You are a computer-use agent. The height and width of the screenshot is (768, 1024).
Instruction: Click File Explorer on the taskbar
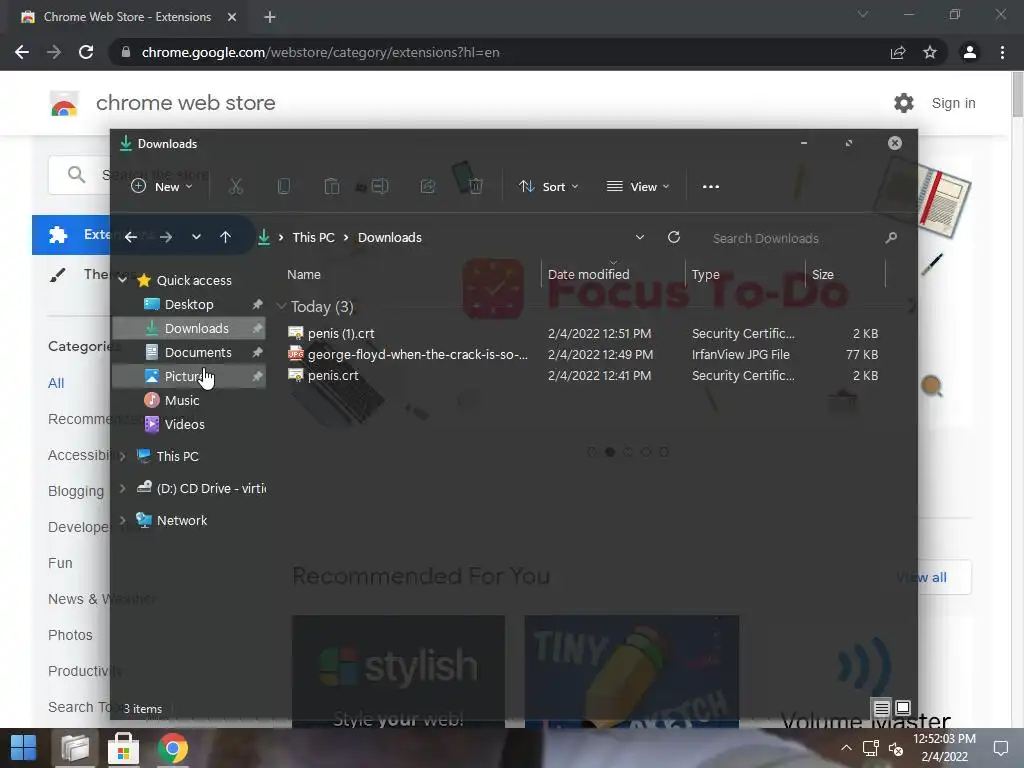[74, 748]
